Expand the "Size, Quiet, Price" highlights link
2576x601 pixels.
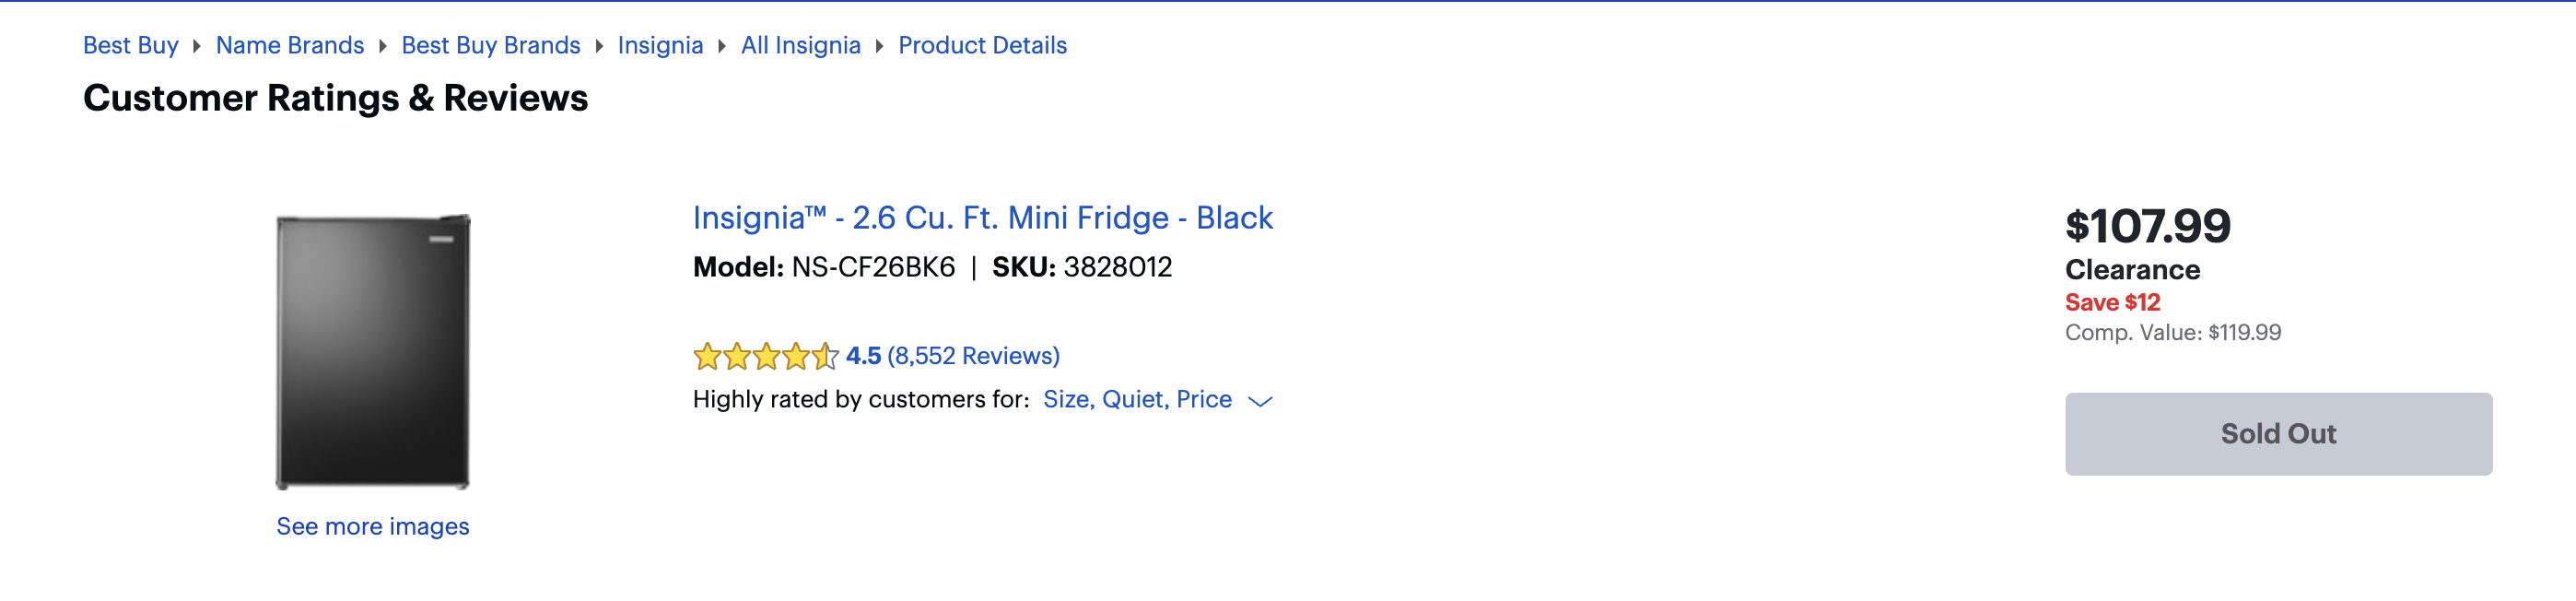click(1137, 400)
